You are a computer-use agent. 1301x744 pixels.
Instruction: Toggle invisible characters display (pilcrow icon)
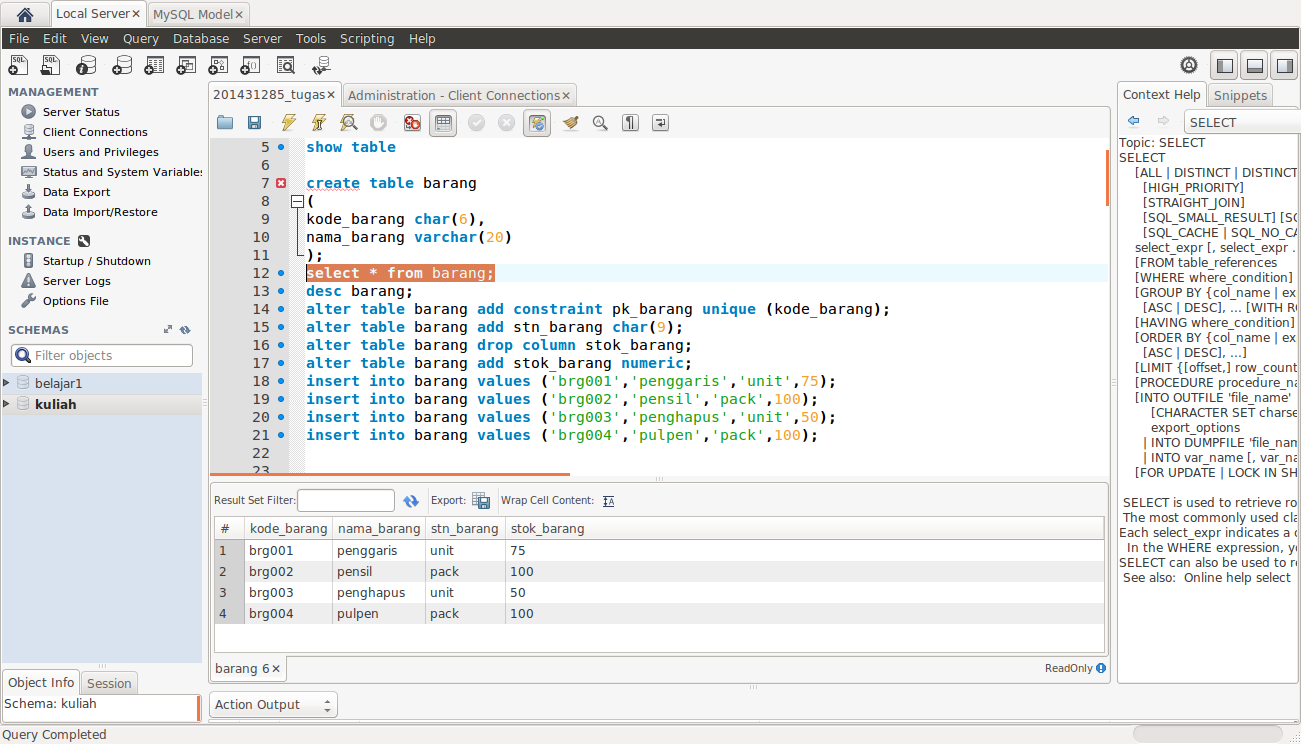point(630,123)
